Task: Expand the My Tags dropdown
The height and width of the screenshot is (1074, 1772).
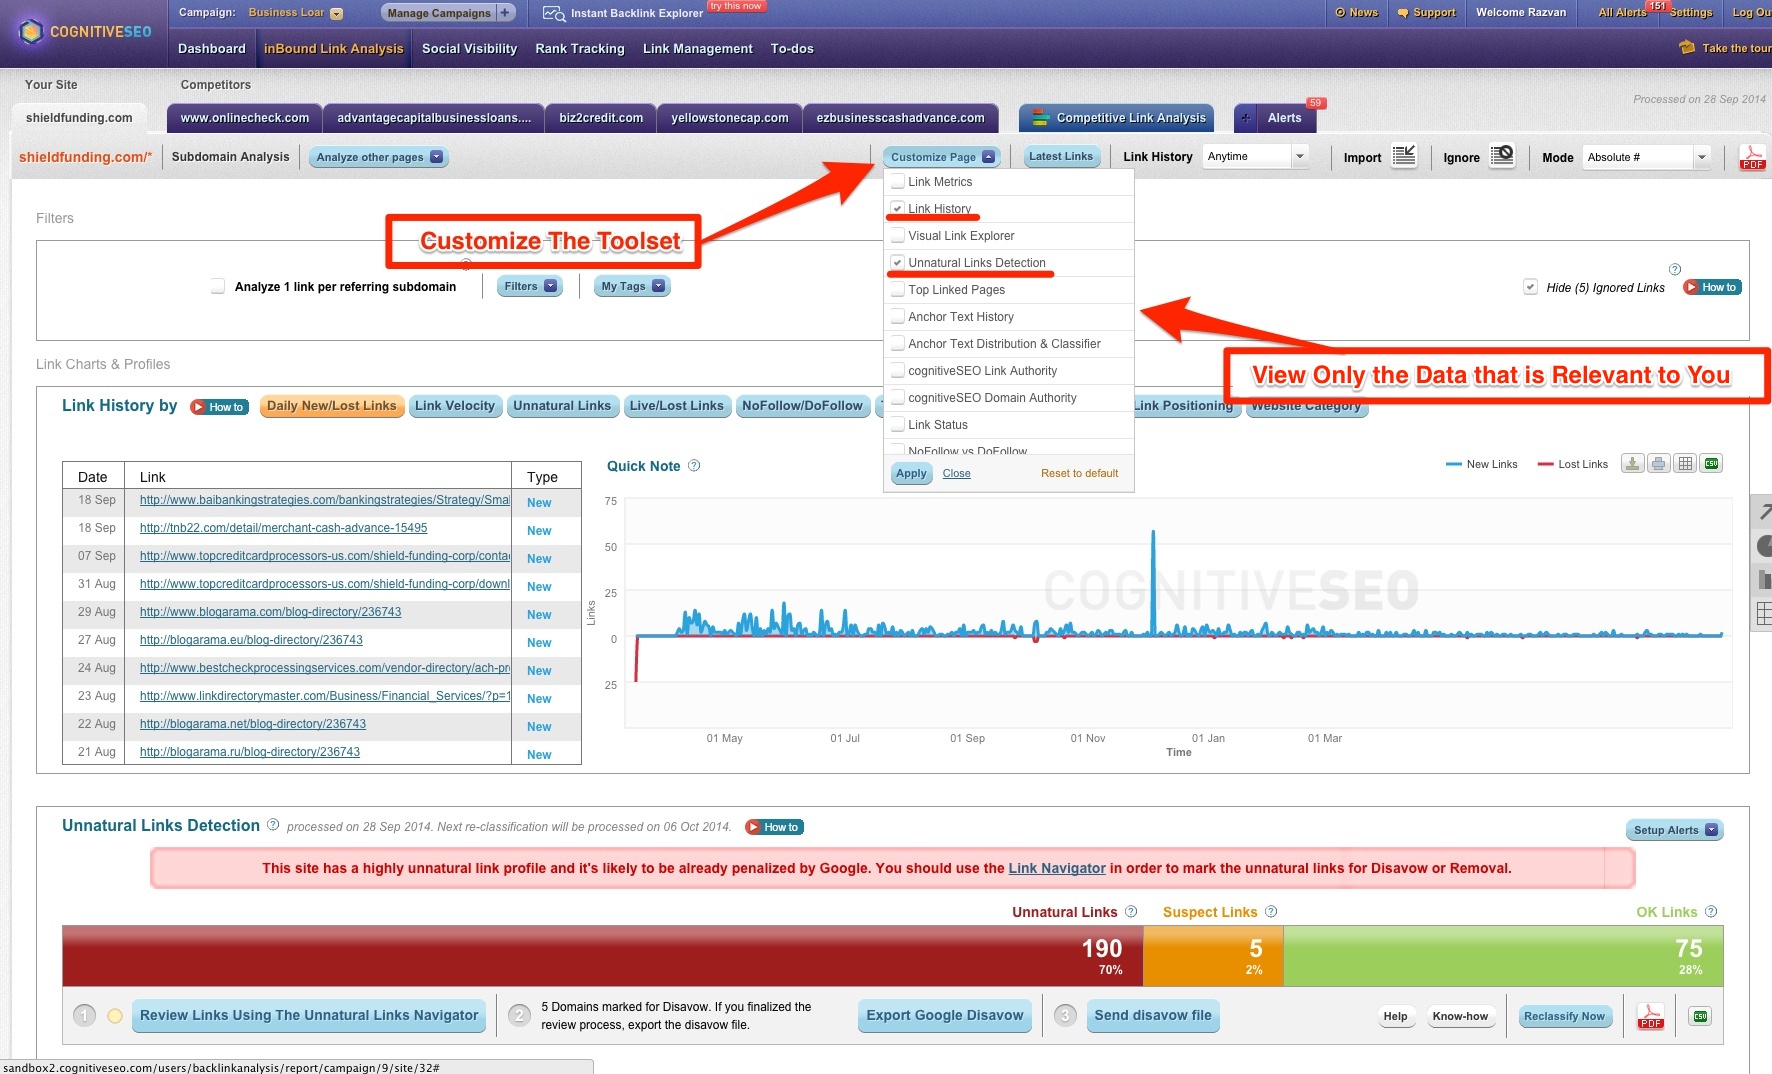Action: (631, 286)
